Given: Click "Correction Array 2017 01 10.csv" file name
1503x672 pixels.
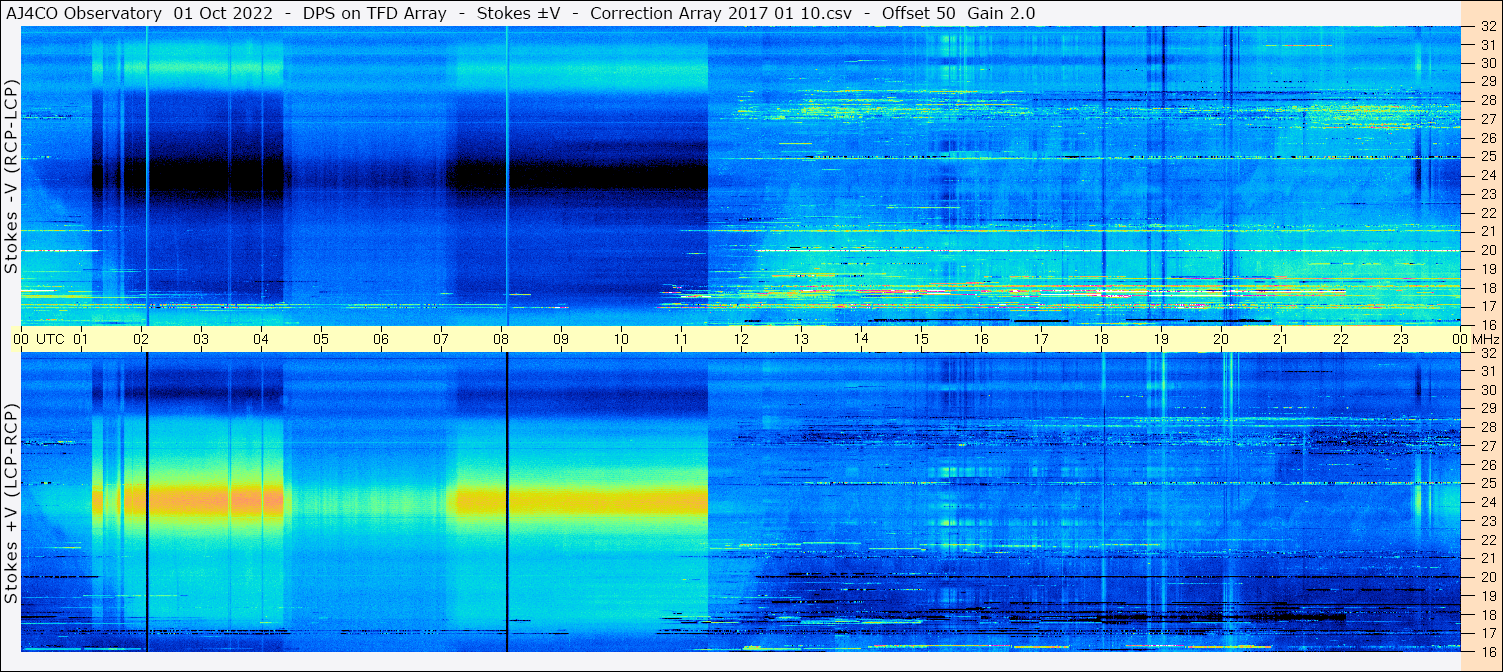Looking at the screenshot, I should pyautogui.click(x=722, y=13).
